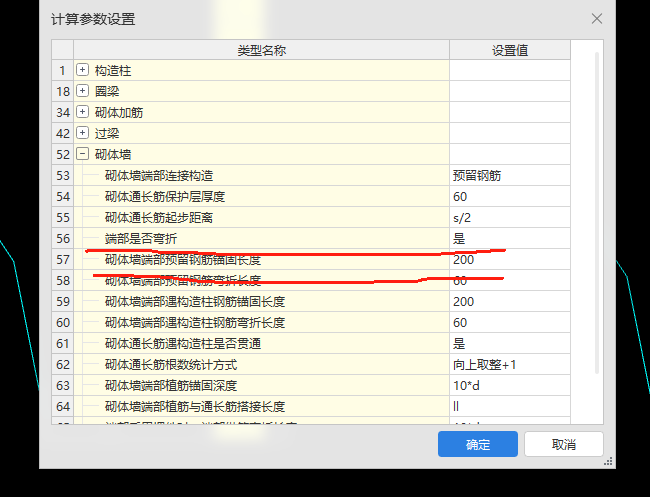Click the 类型名称 column header
Viewport: 650px width, 497px height.
click(262, 50)
